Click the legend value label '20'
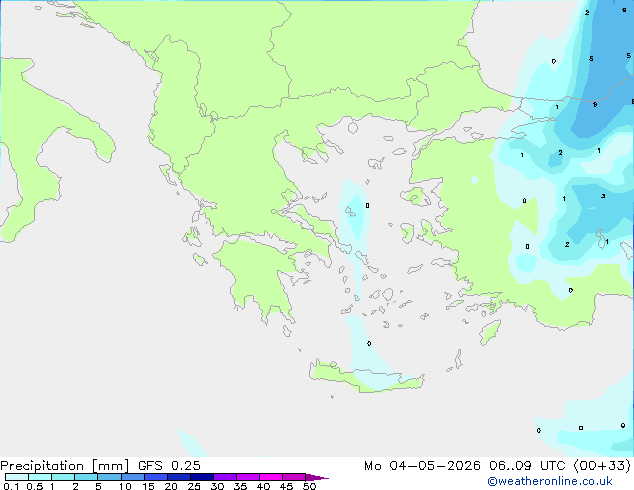The image size is (634, 490). [171, 486]
